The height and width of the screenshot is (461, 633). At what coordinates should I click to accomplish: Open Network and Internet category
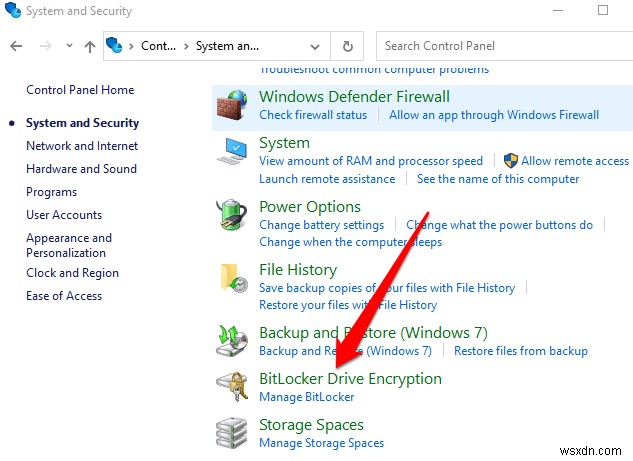[x=82, y=146]
